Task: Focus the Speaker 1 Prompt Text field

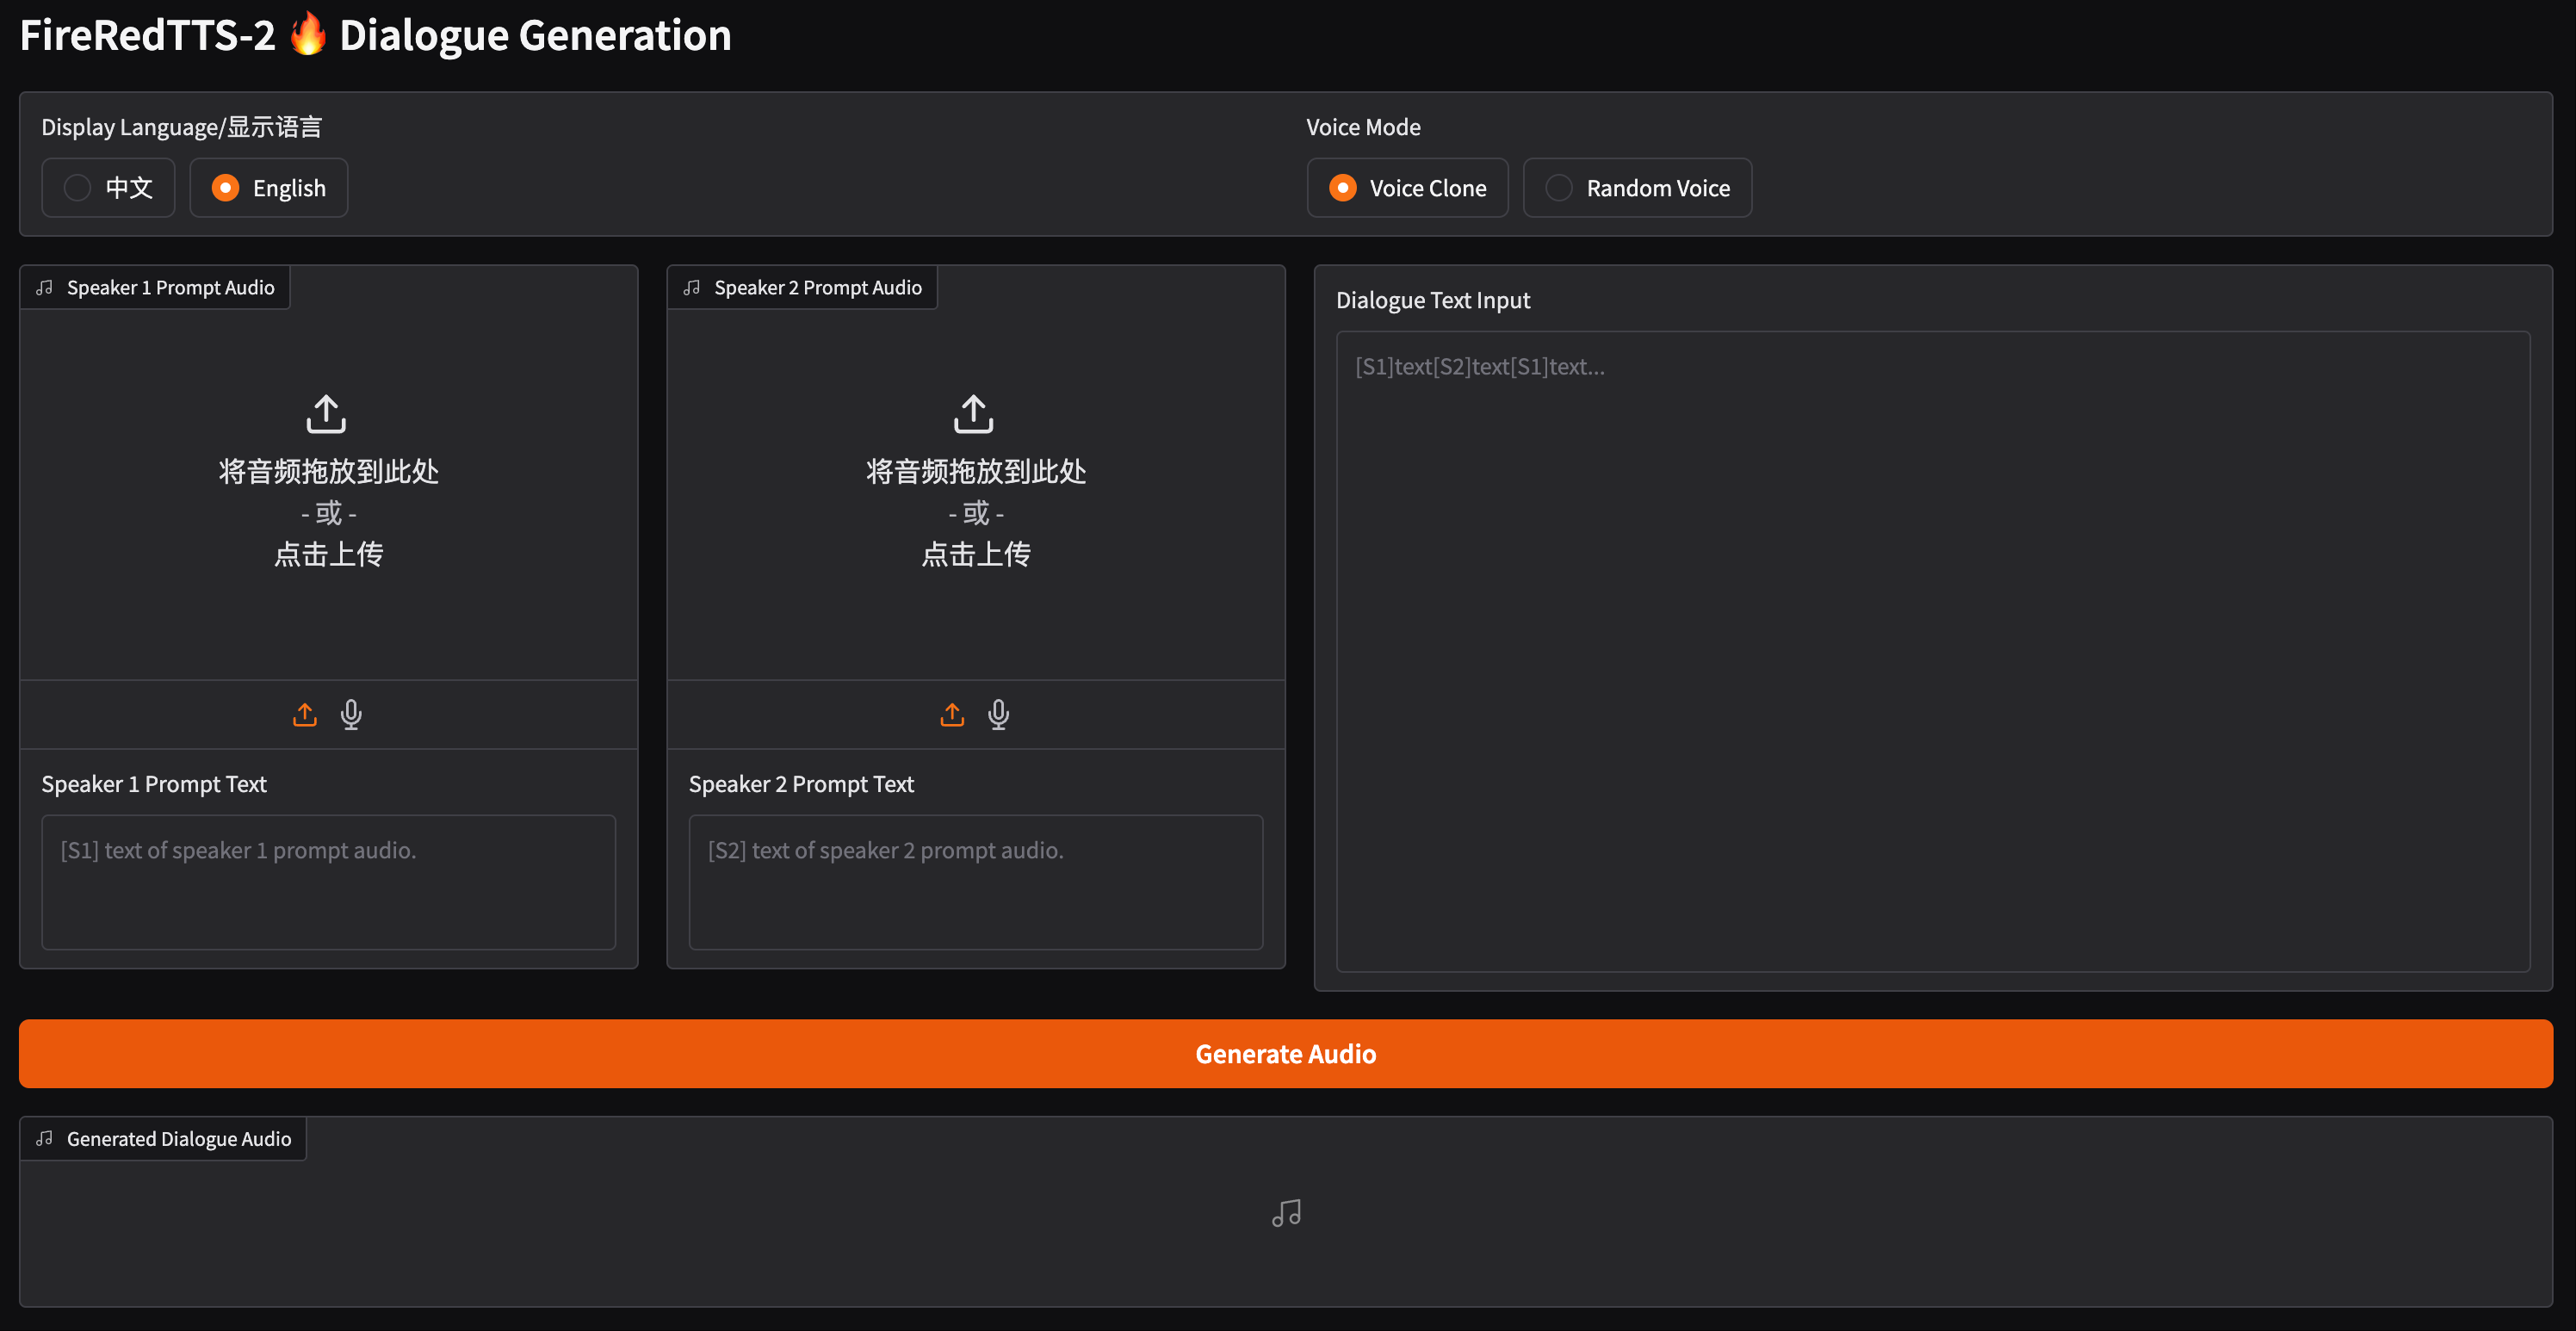Action: pos(328,881)
